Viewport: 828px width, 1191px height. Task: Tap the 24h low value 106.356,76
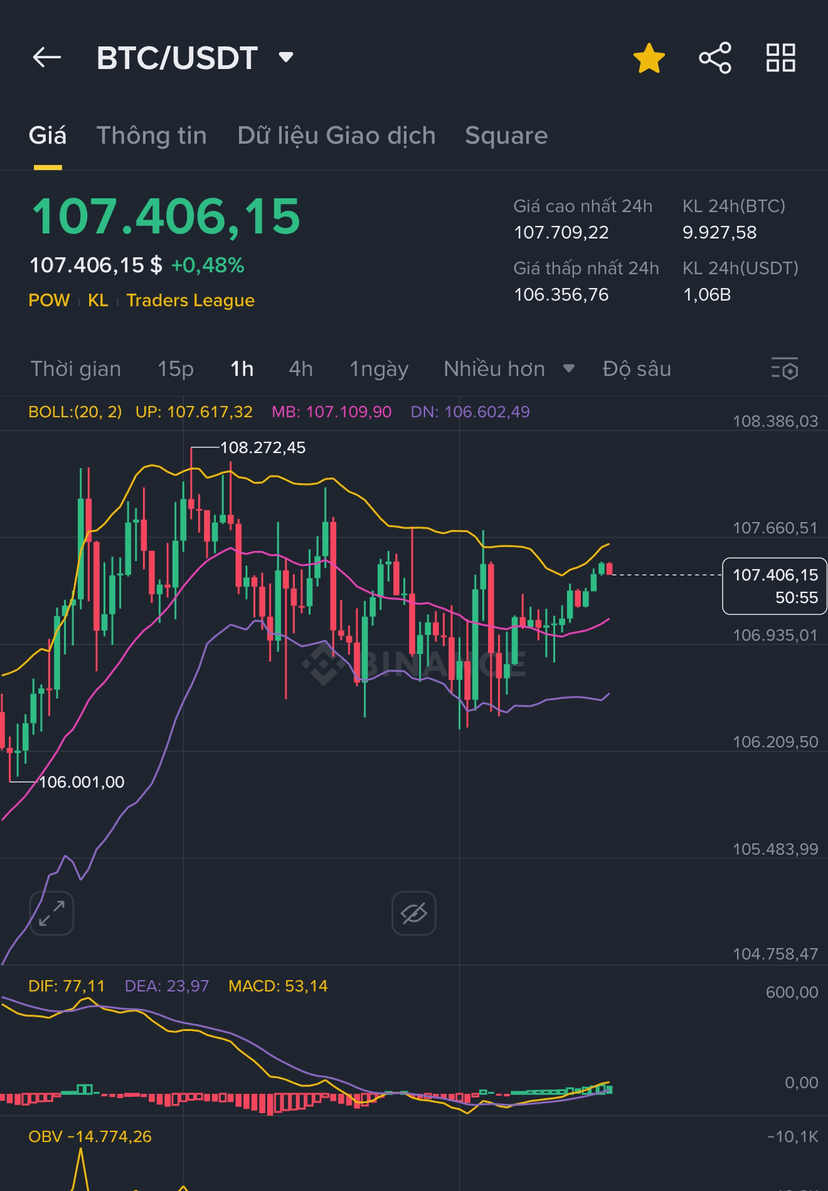(x=561, y=295)
